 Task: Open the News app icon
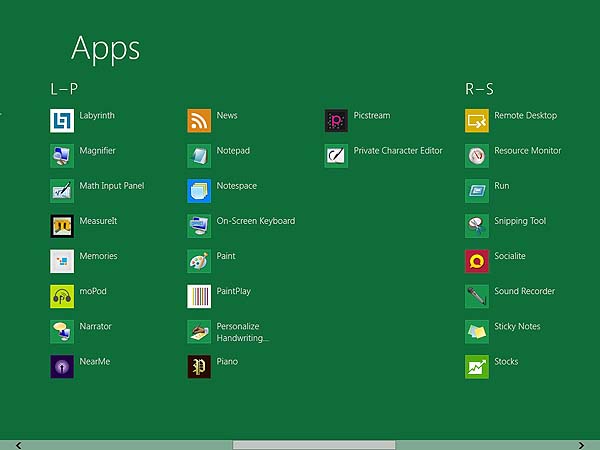[199, 121]
